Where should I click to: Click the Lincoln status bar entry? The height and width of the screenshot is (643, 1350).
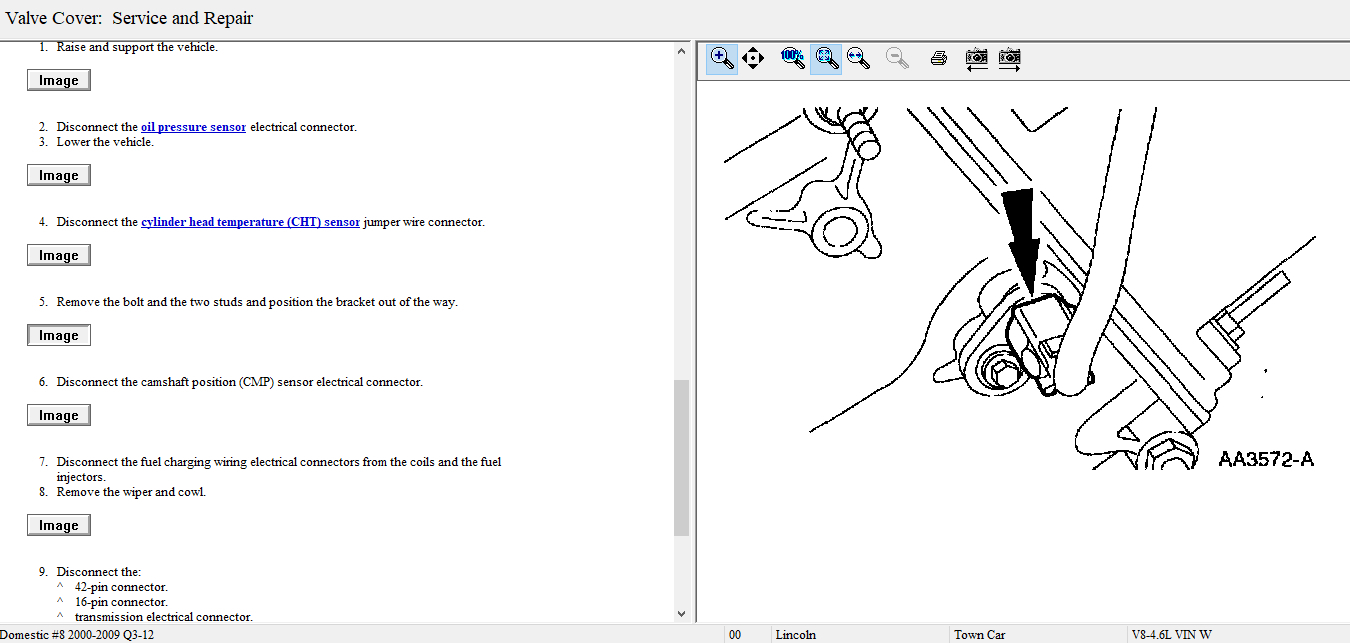tap(795, 634)
